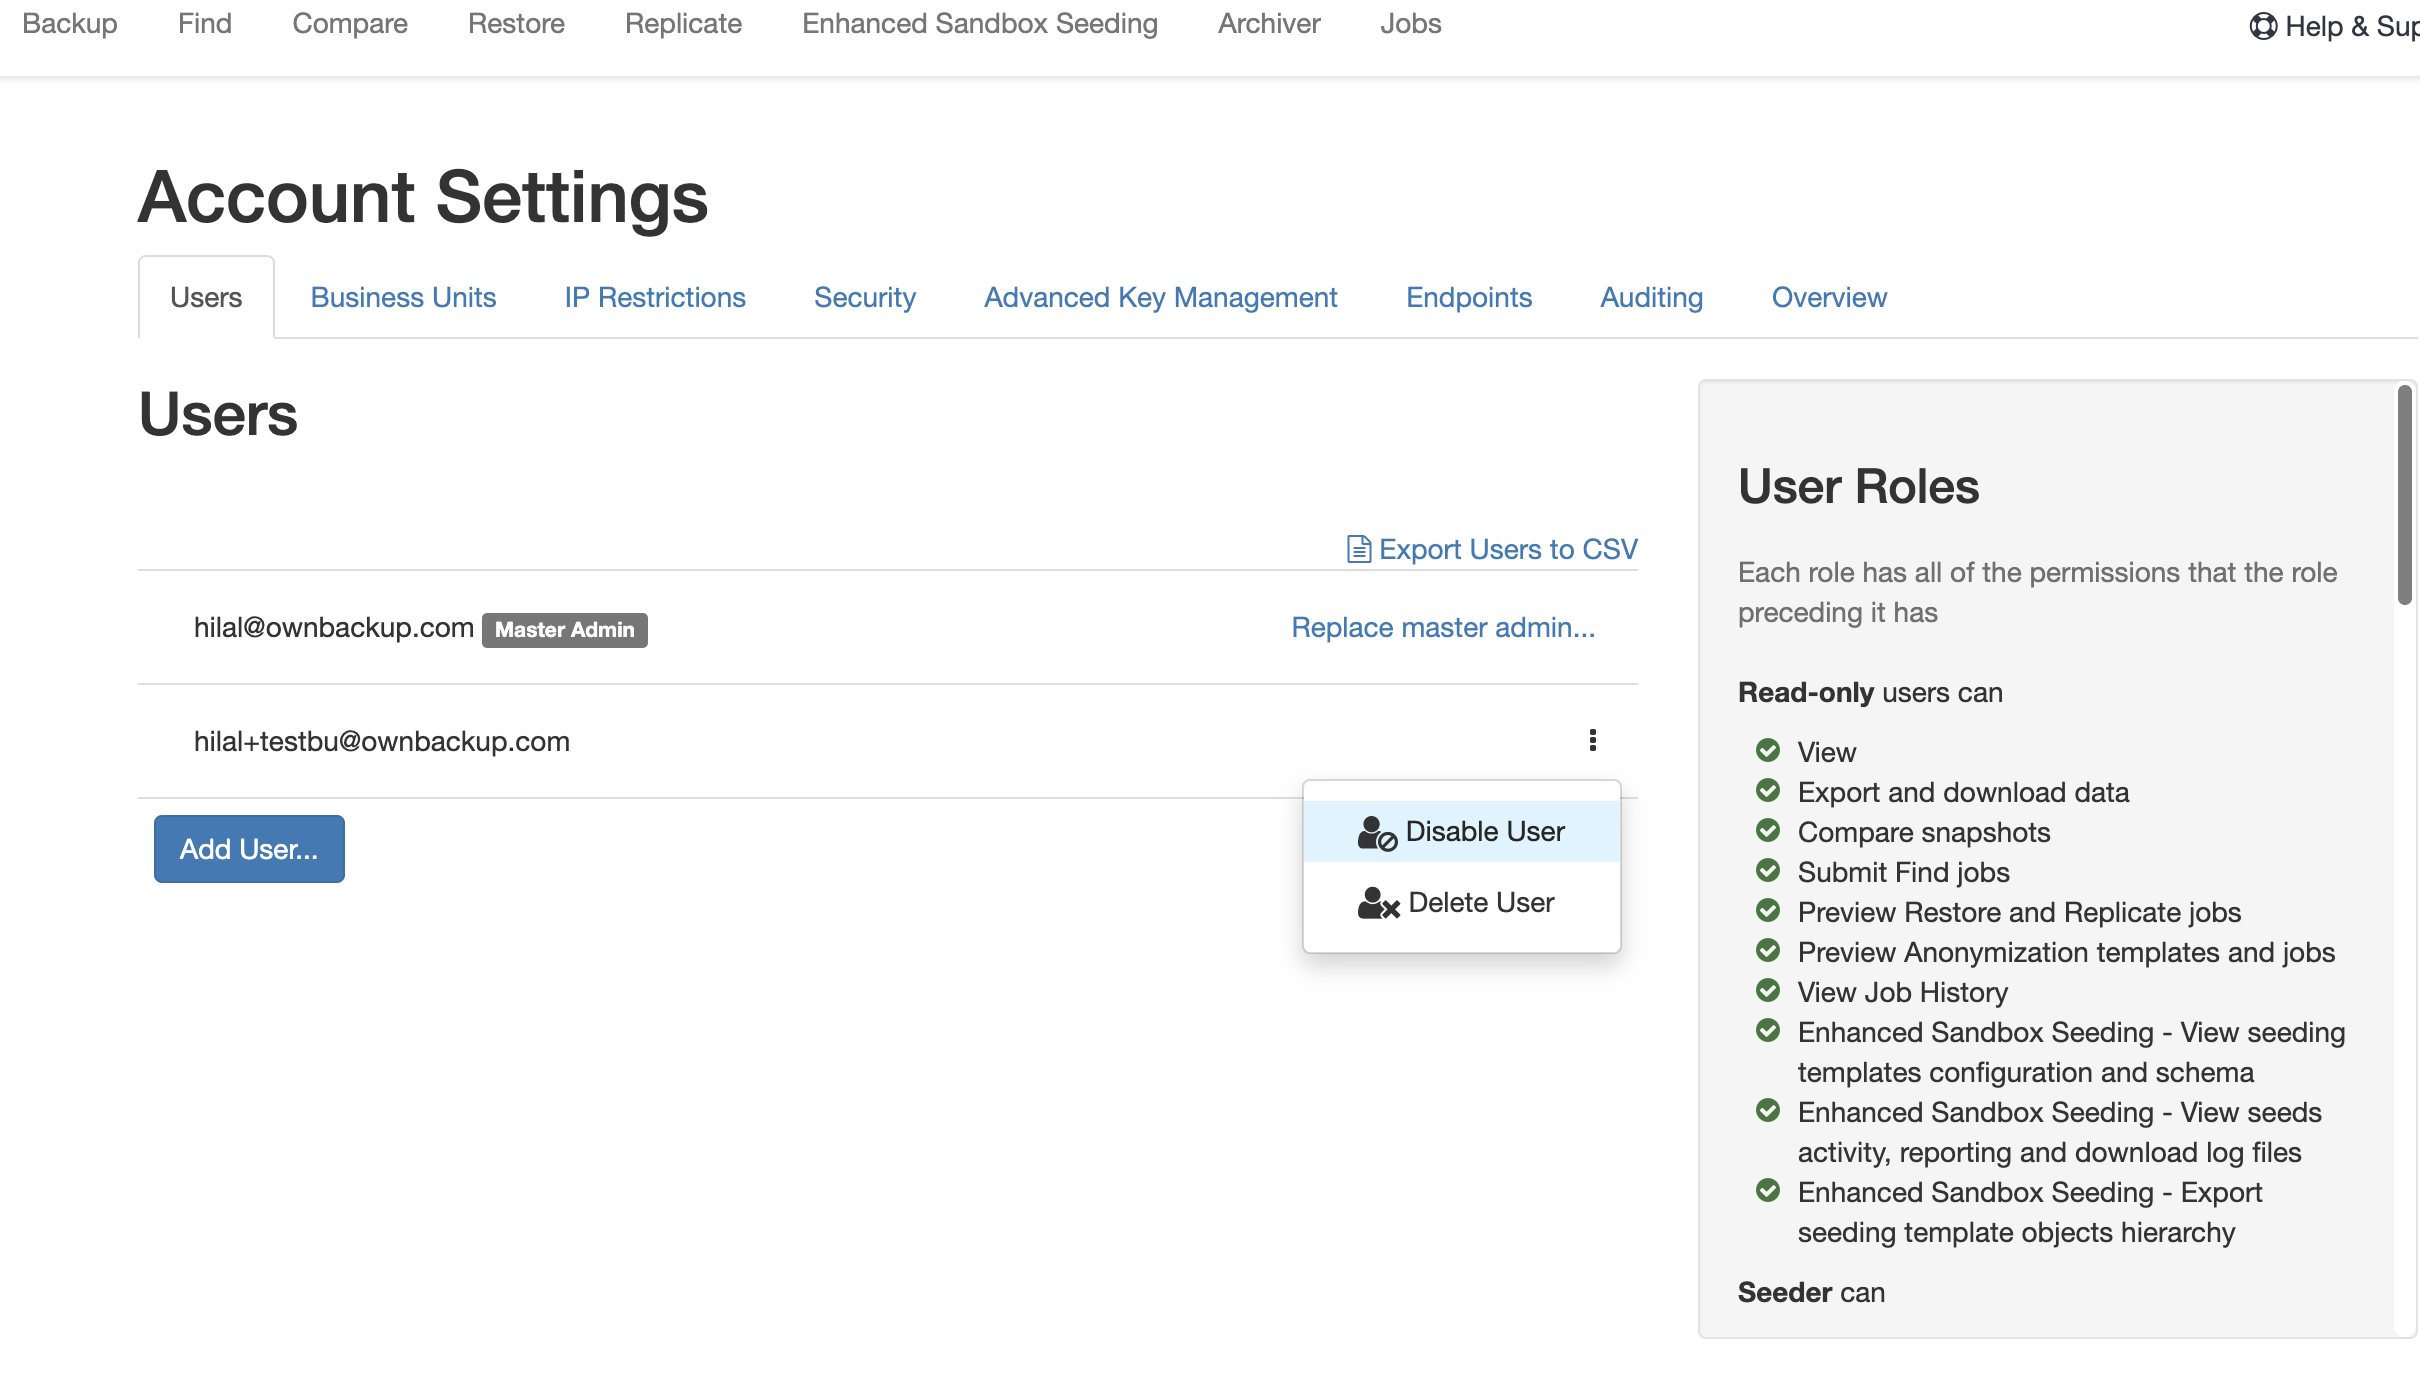Click the Help & Support lifebuoy icon
Screen dimensions: 2420x1398
click(2262, 26)
